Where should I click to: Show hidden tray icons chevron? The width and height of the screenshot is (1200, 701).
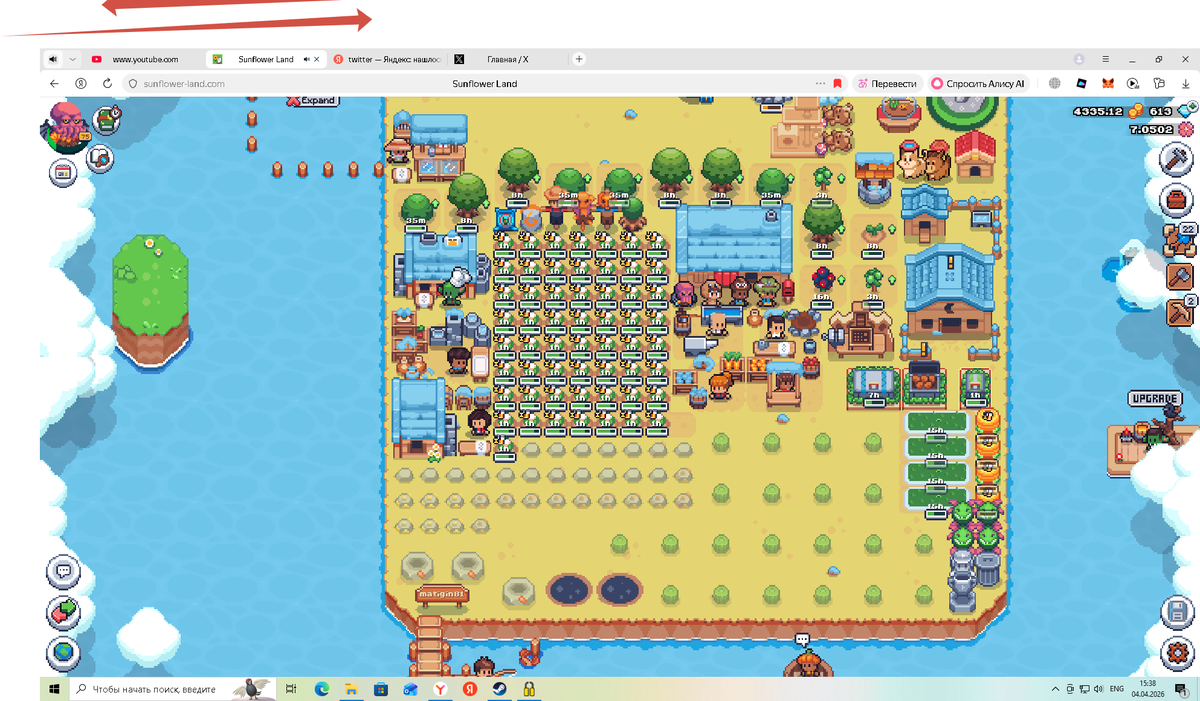click(x=1056, y=689)
